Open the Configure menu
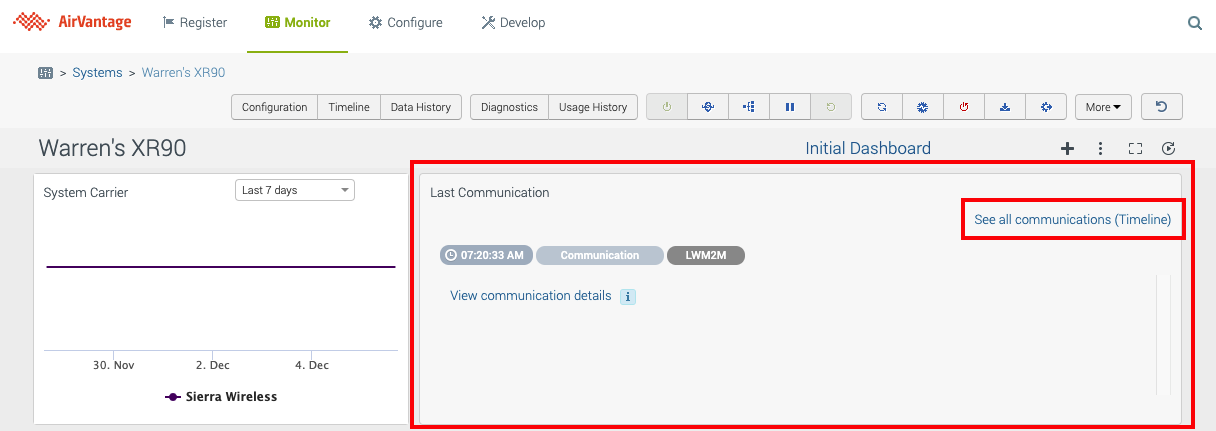The height and width of the screenshot is (431, 1216). 406,23
